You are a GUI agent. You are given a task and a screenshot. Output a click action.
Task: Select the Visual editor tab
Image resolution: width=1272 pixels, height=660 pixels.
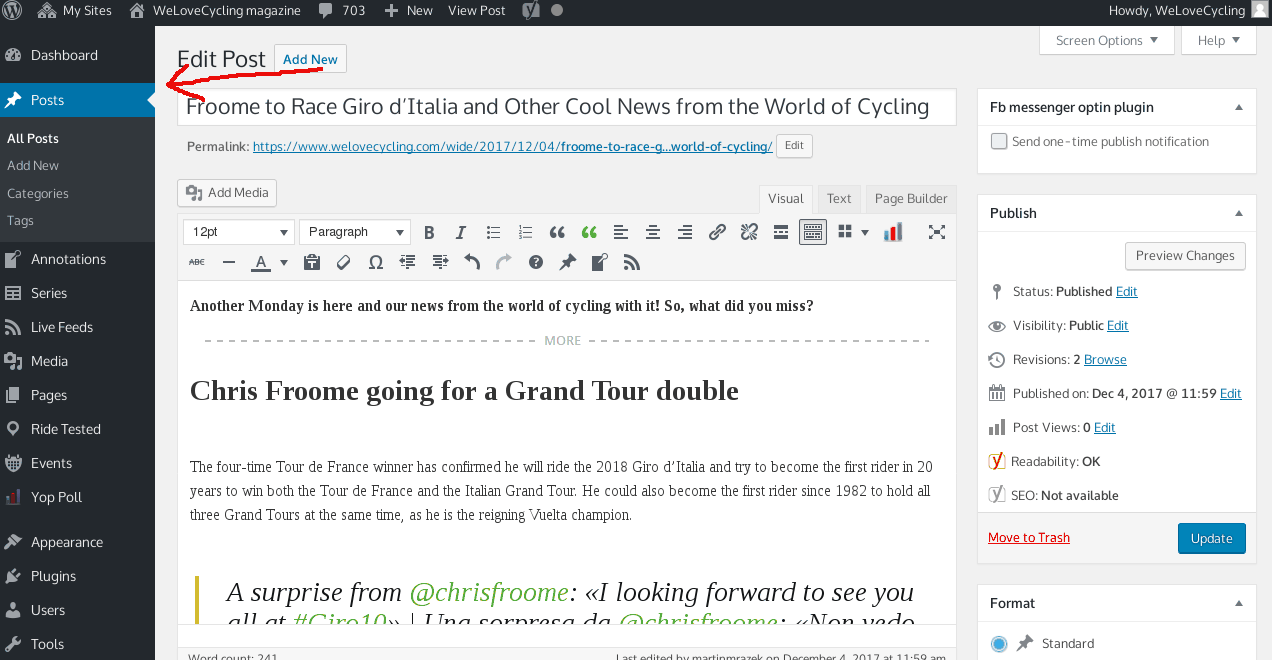[x=786, y=198]
